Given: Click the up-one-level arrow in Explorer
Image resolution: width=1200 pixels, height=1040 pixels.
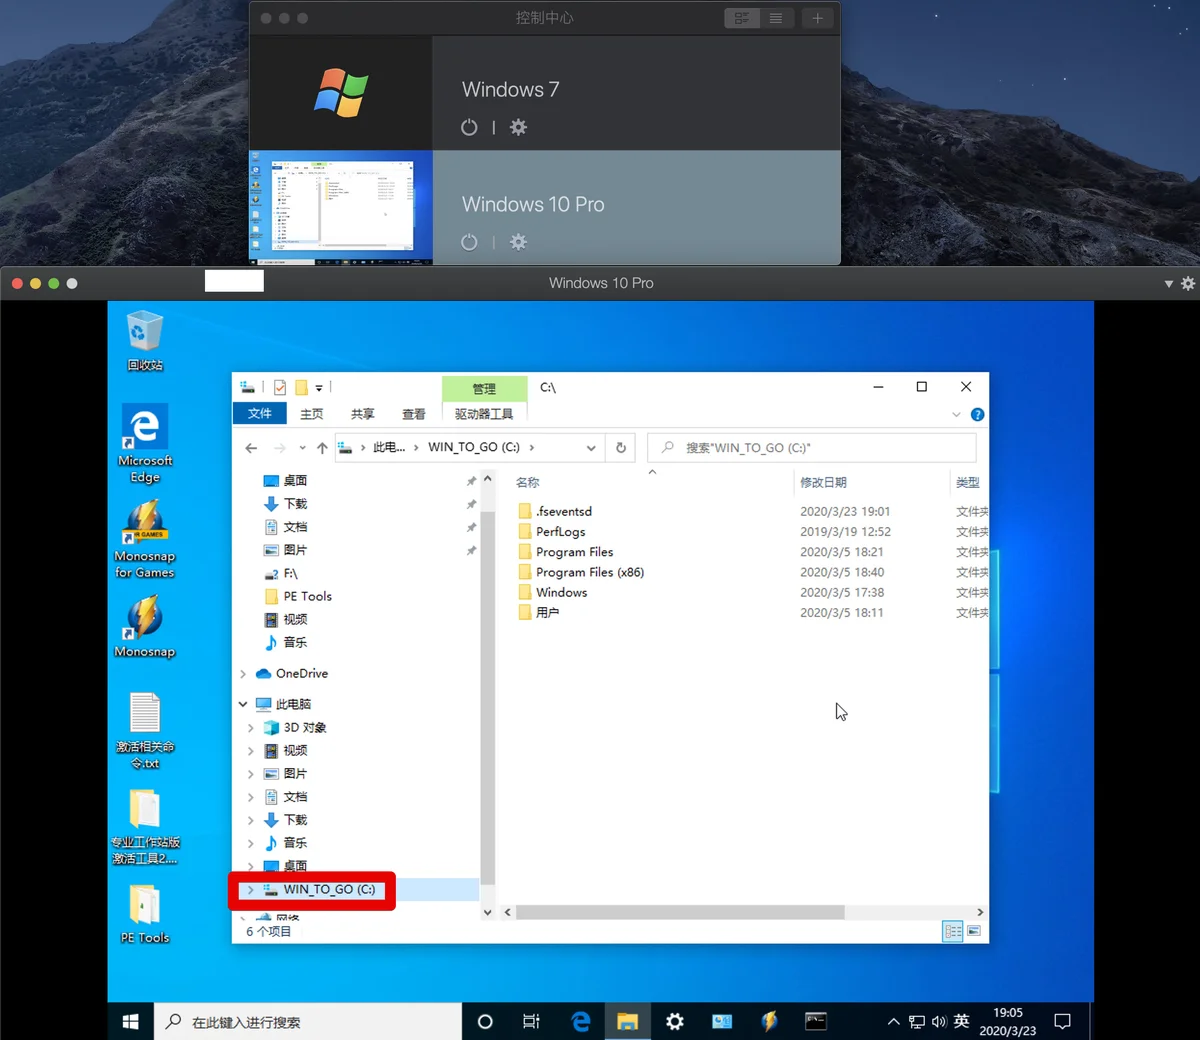Looking at the screenshot, I should [322, 448].
